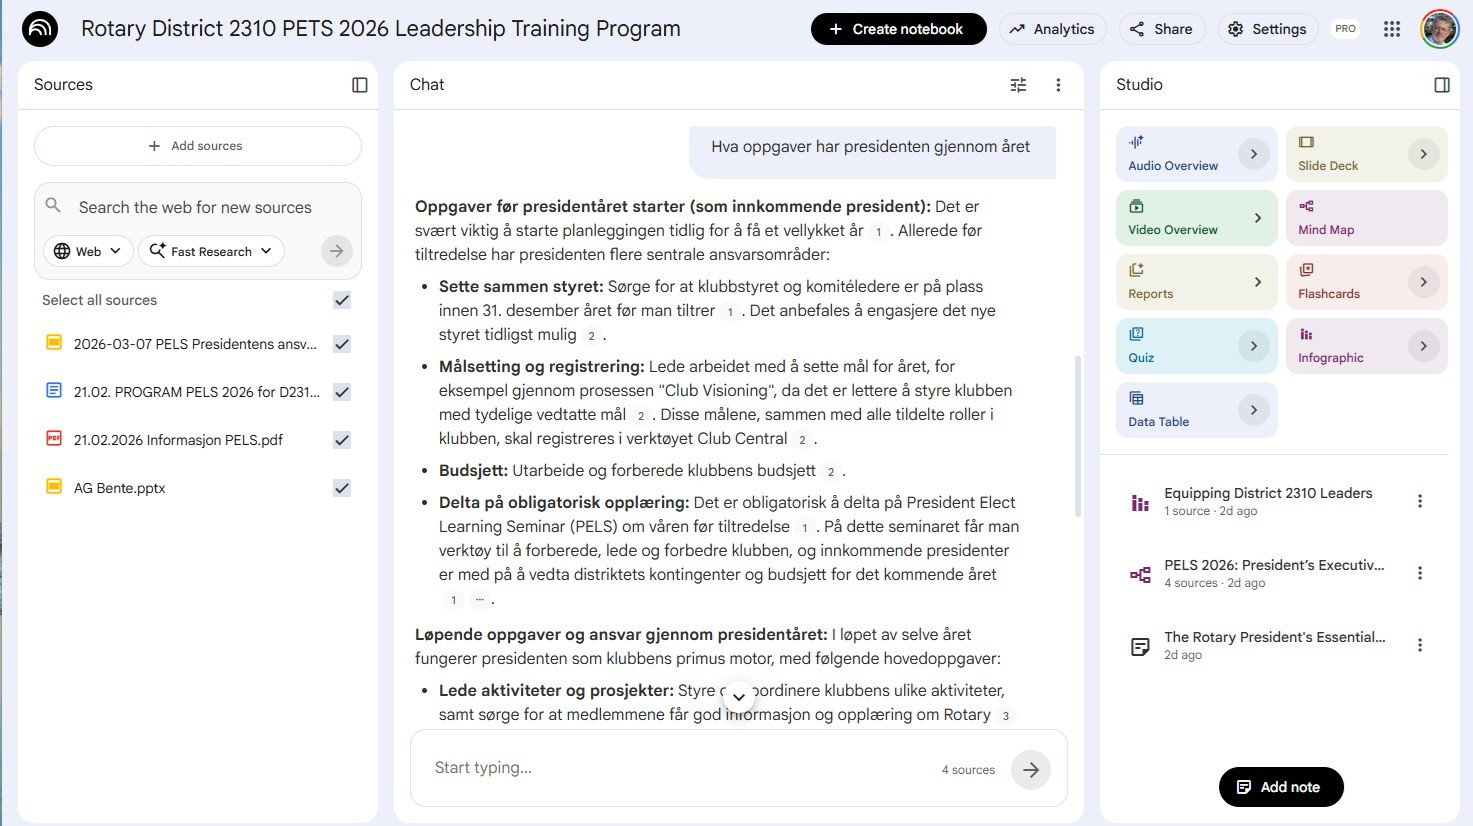The height and width of the screenshot is (826, 1473).
Task: Open the chat three-dot options menu
Action: [x=1058, y=85]
